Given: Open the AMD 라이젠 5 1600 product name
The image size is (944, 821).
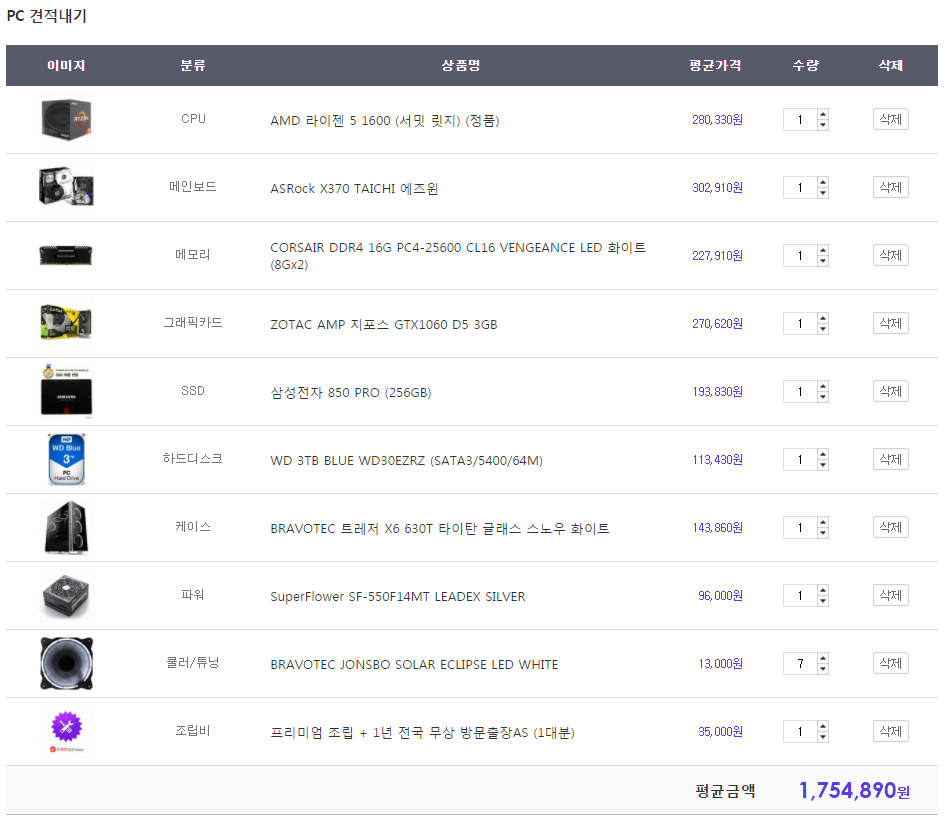Looking at the screenshot, I should tap(385, 120).
